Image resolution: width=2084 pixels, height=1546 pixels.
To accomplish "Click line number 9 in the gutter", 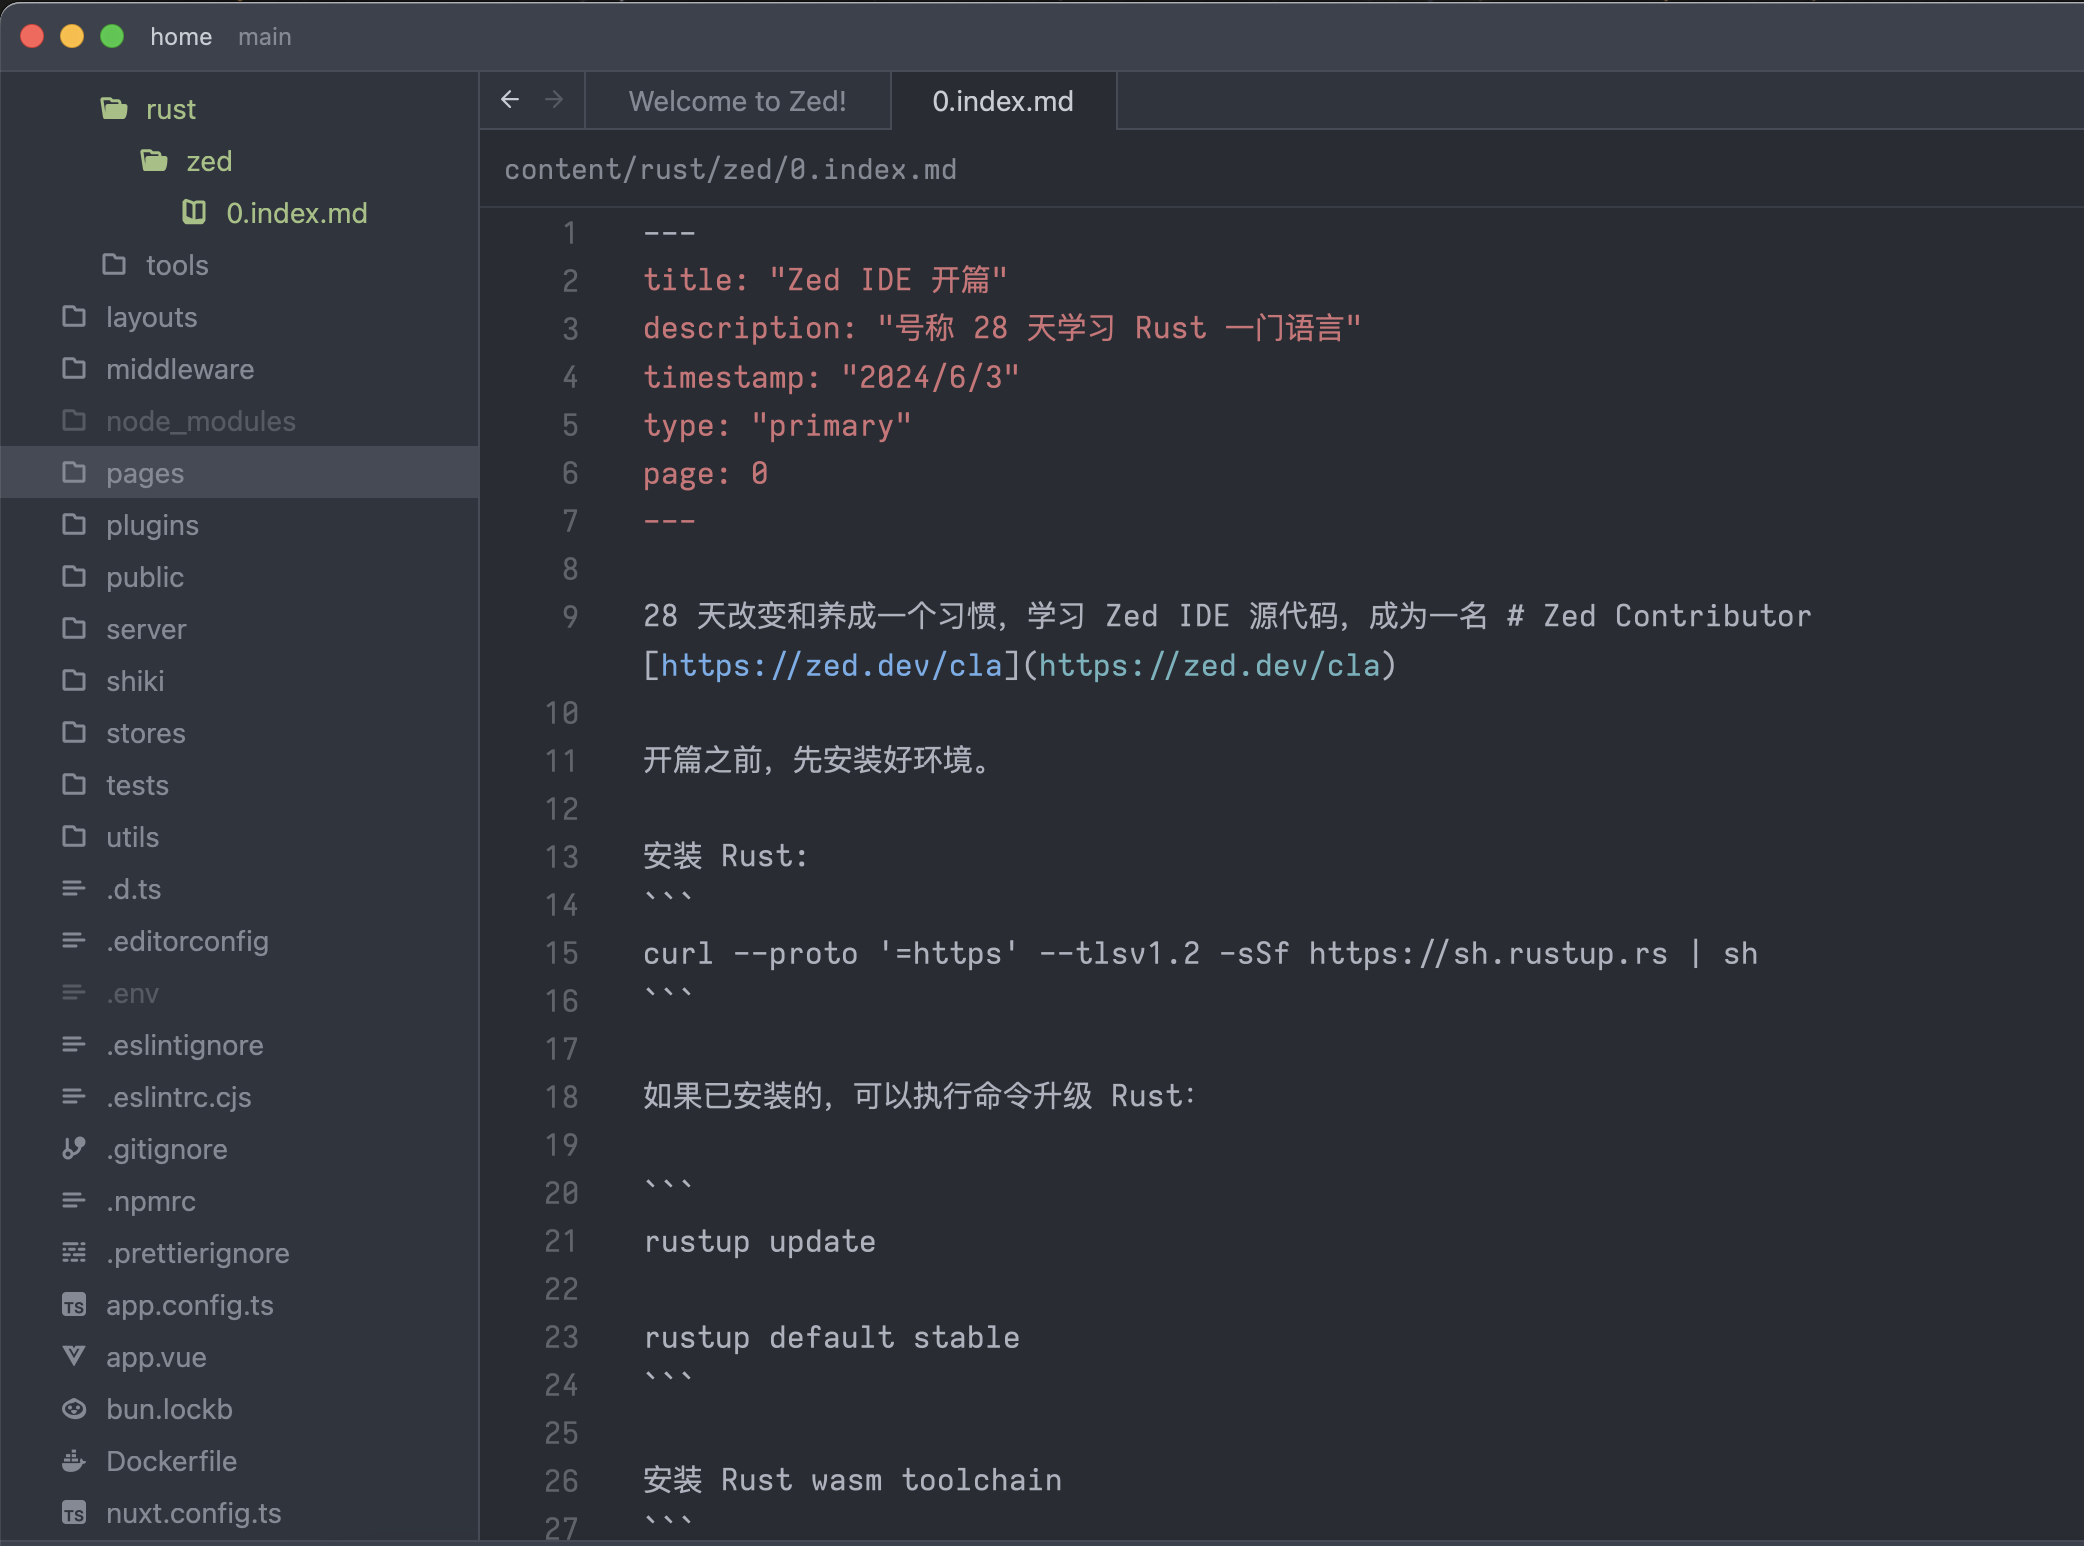I will 570,616.
